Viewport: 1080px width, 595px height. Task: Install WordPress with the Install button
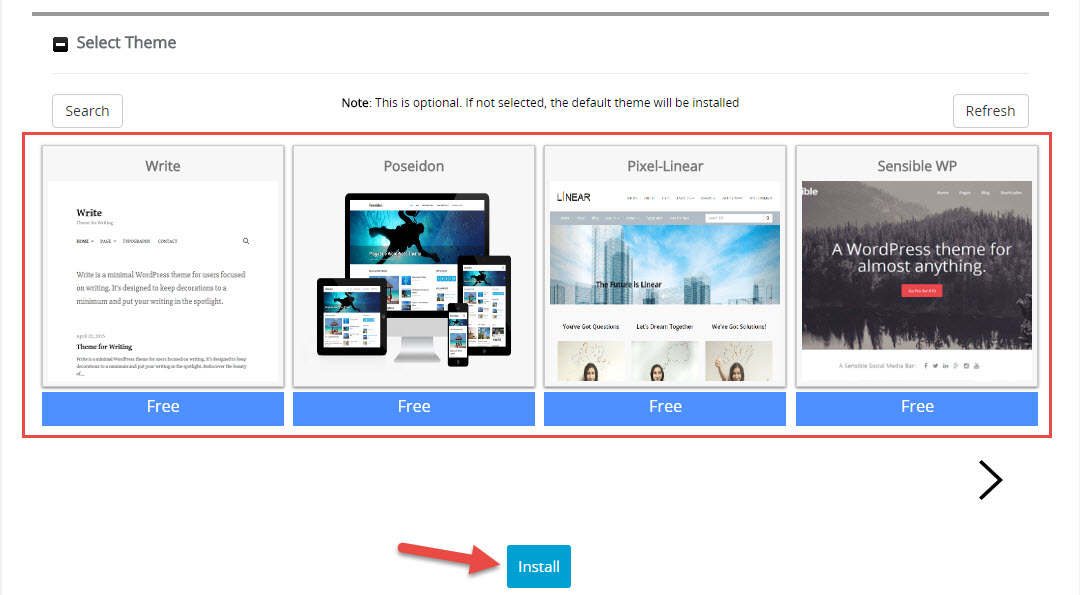tap(539, 566)
